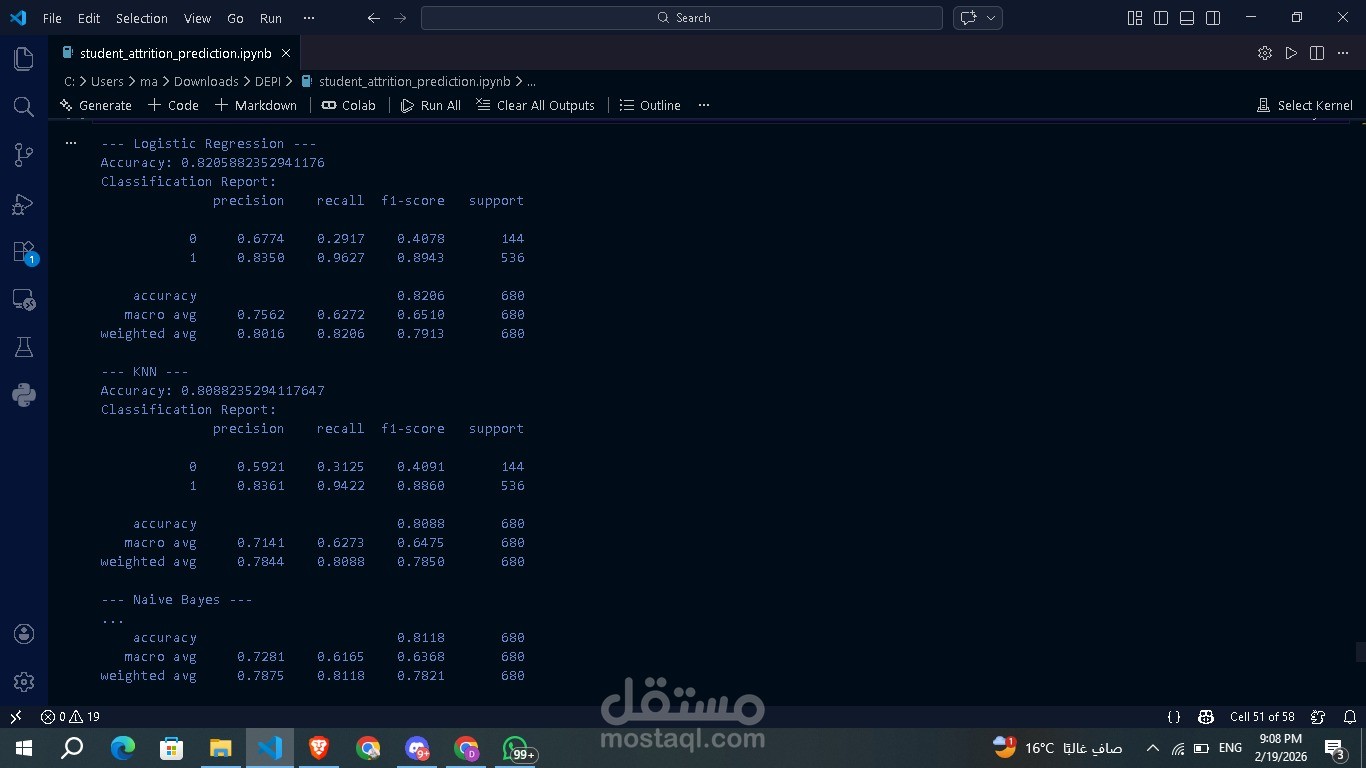Toggle the Search view in activity bar
The height and width of the screenshot is (768, 1366).
click(23, 107)
